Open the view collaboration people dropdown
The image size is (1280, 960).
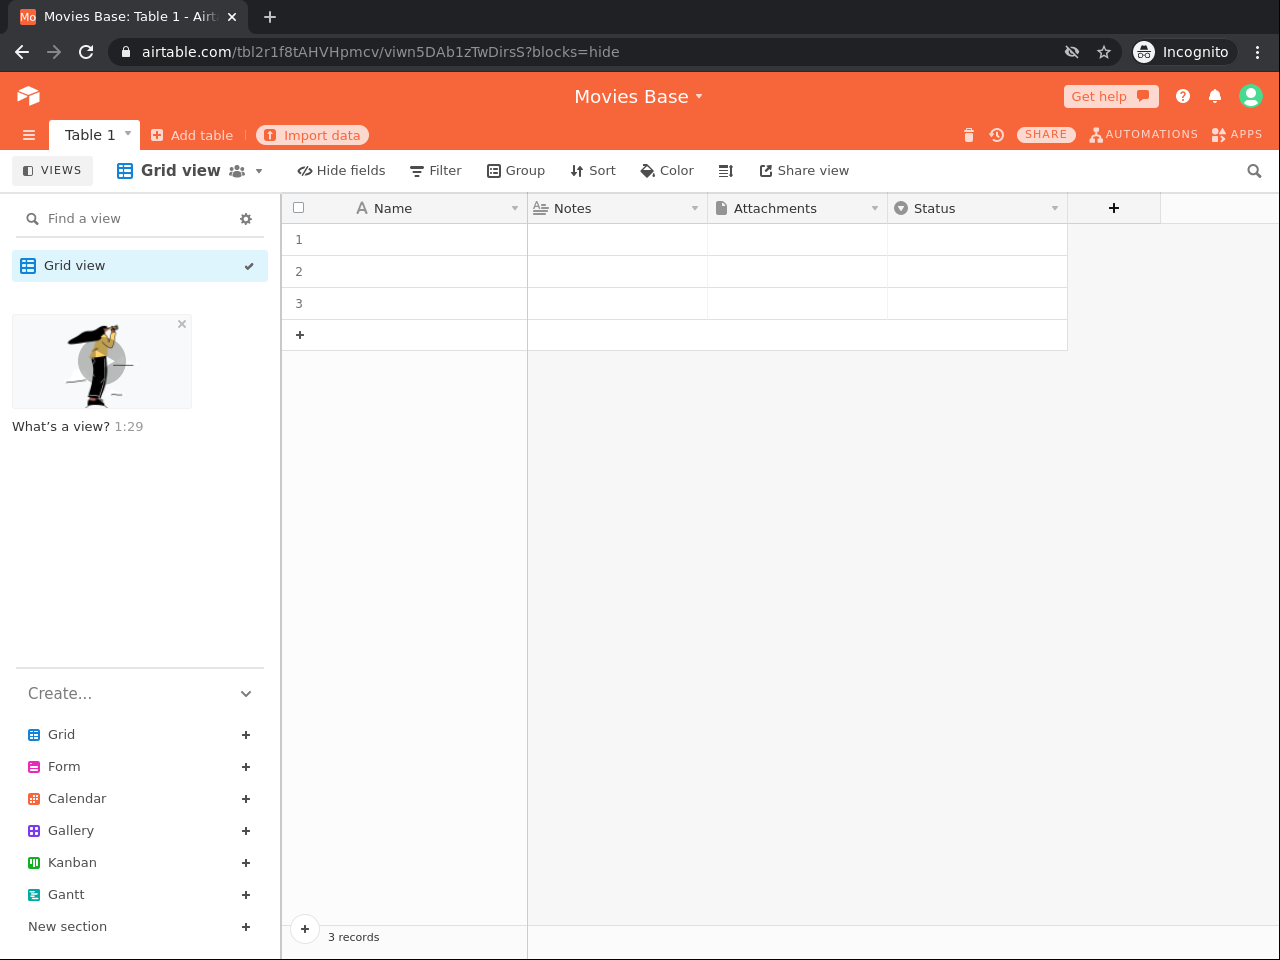coord(237,171)
